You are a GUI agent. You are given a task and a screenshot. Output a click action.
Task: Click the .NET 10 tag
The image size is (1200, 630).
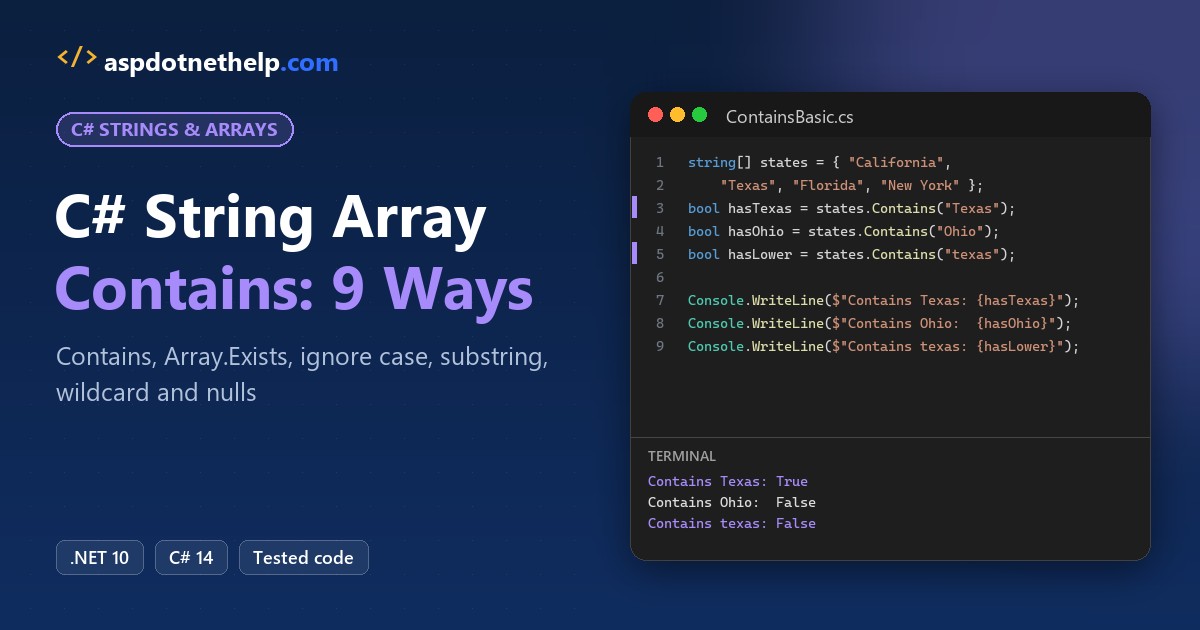click(x=100, y=558)
